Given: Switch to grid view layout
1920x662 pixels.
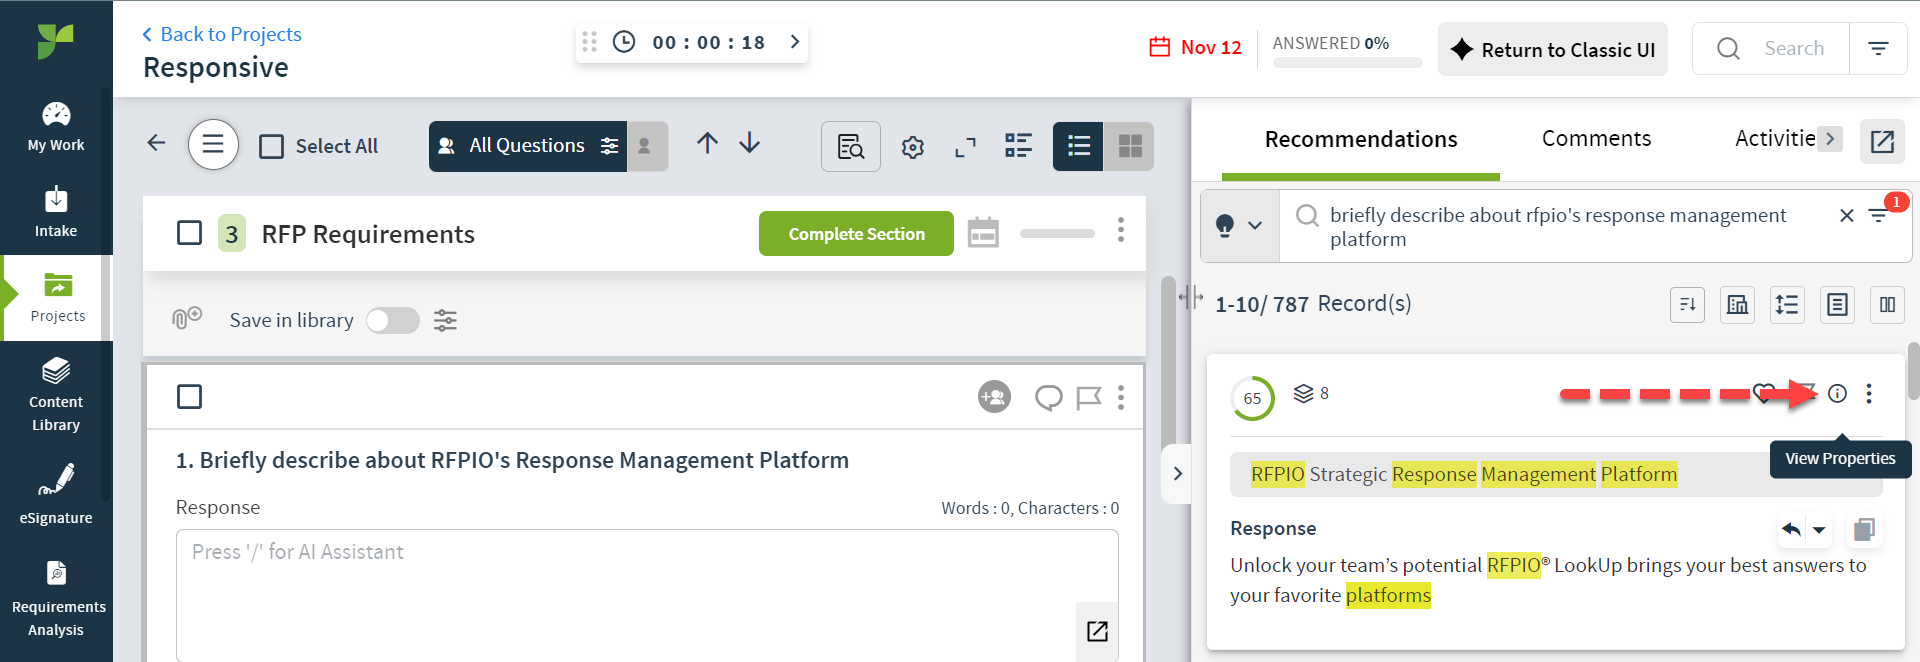Looking at the screenshot, I should pos(1129,146).
